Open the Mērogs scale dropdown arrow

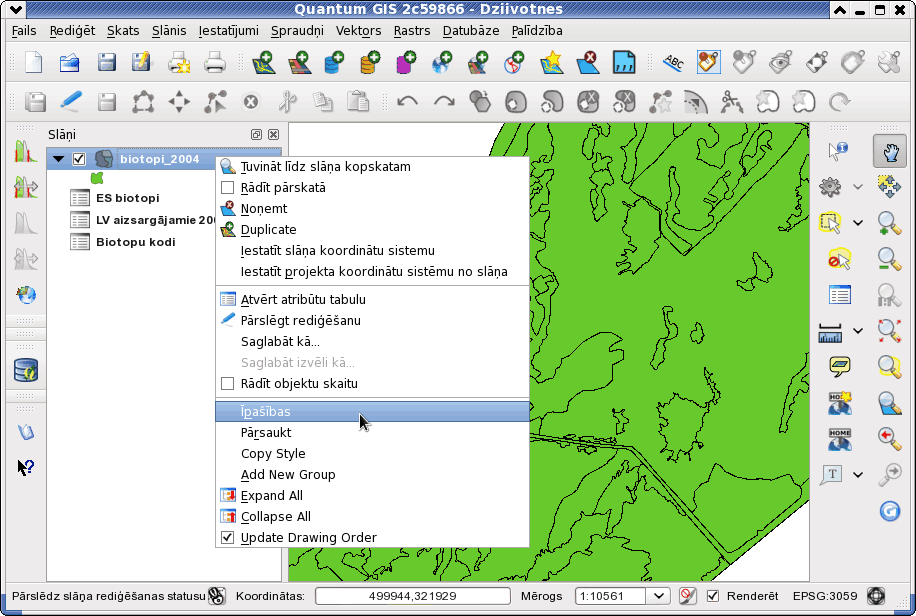point(658,596)
